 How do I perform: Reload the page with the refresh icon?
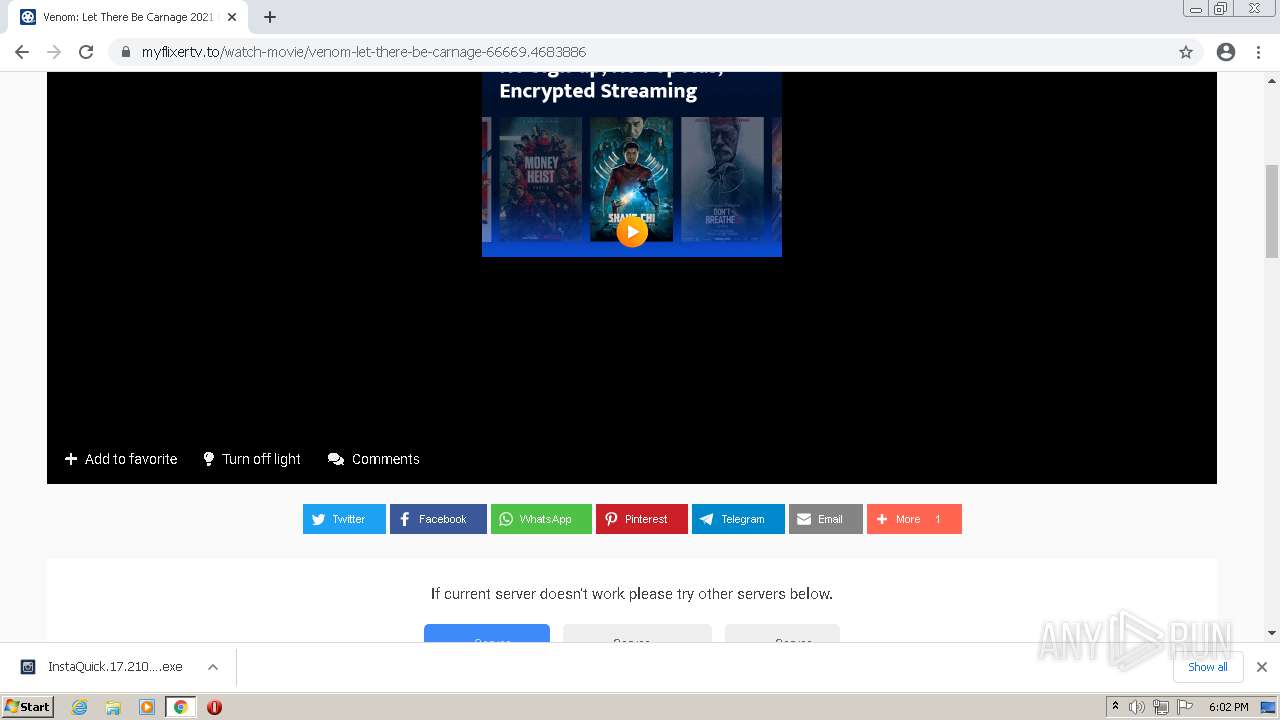86,52
